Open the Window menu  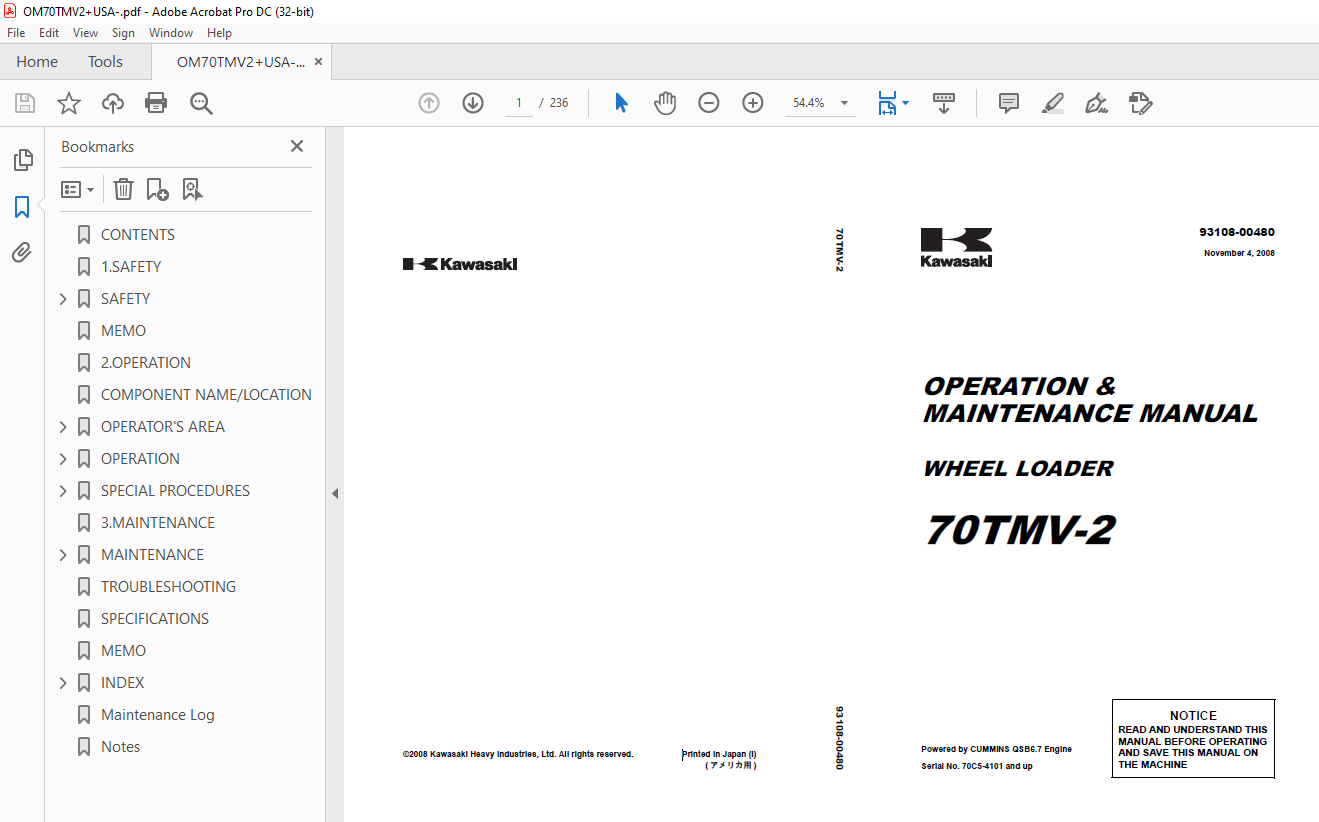(171, 33)
